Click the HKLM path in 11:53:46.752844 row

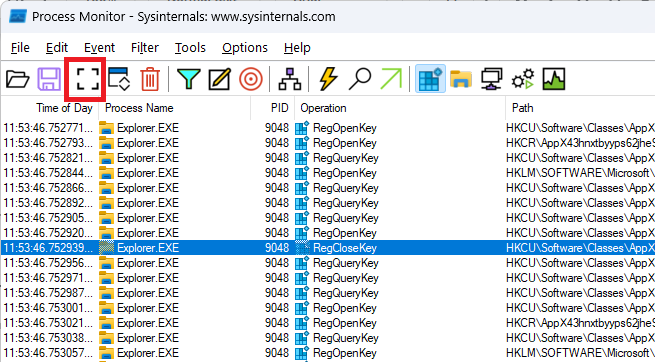point(580,173)
